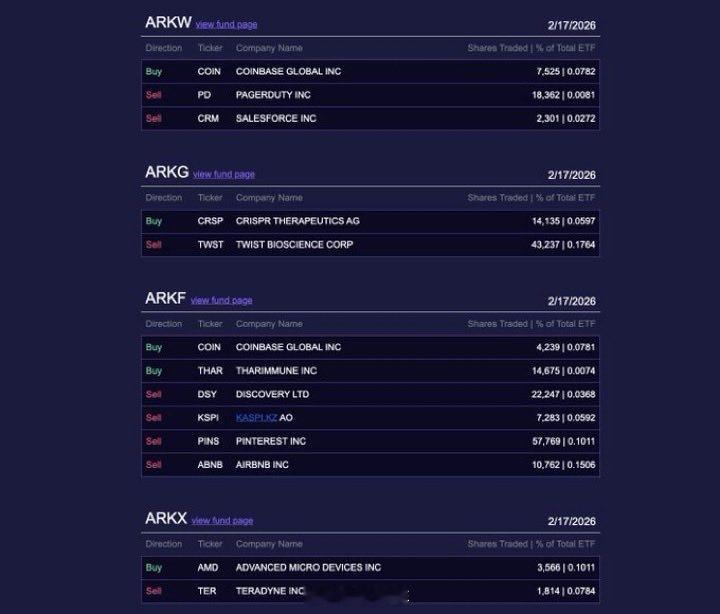
Task: Click the Ticker column header in ARKG table
Action: 210,197
